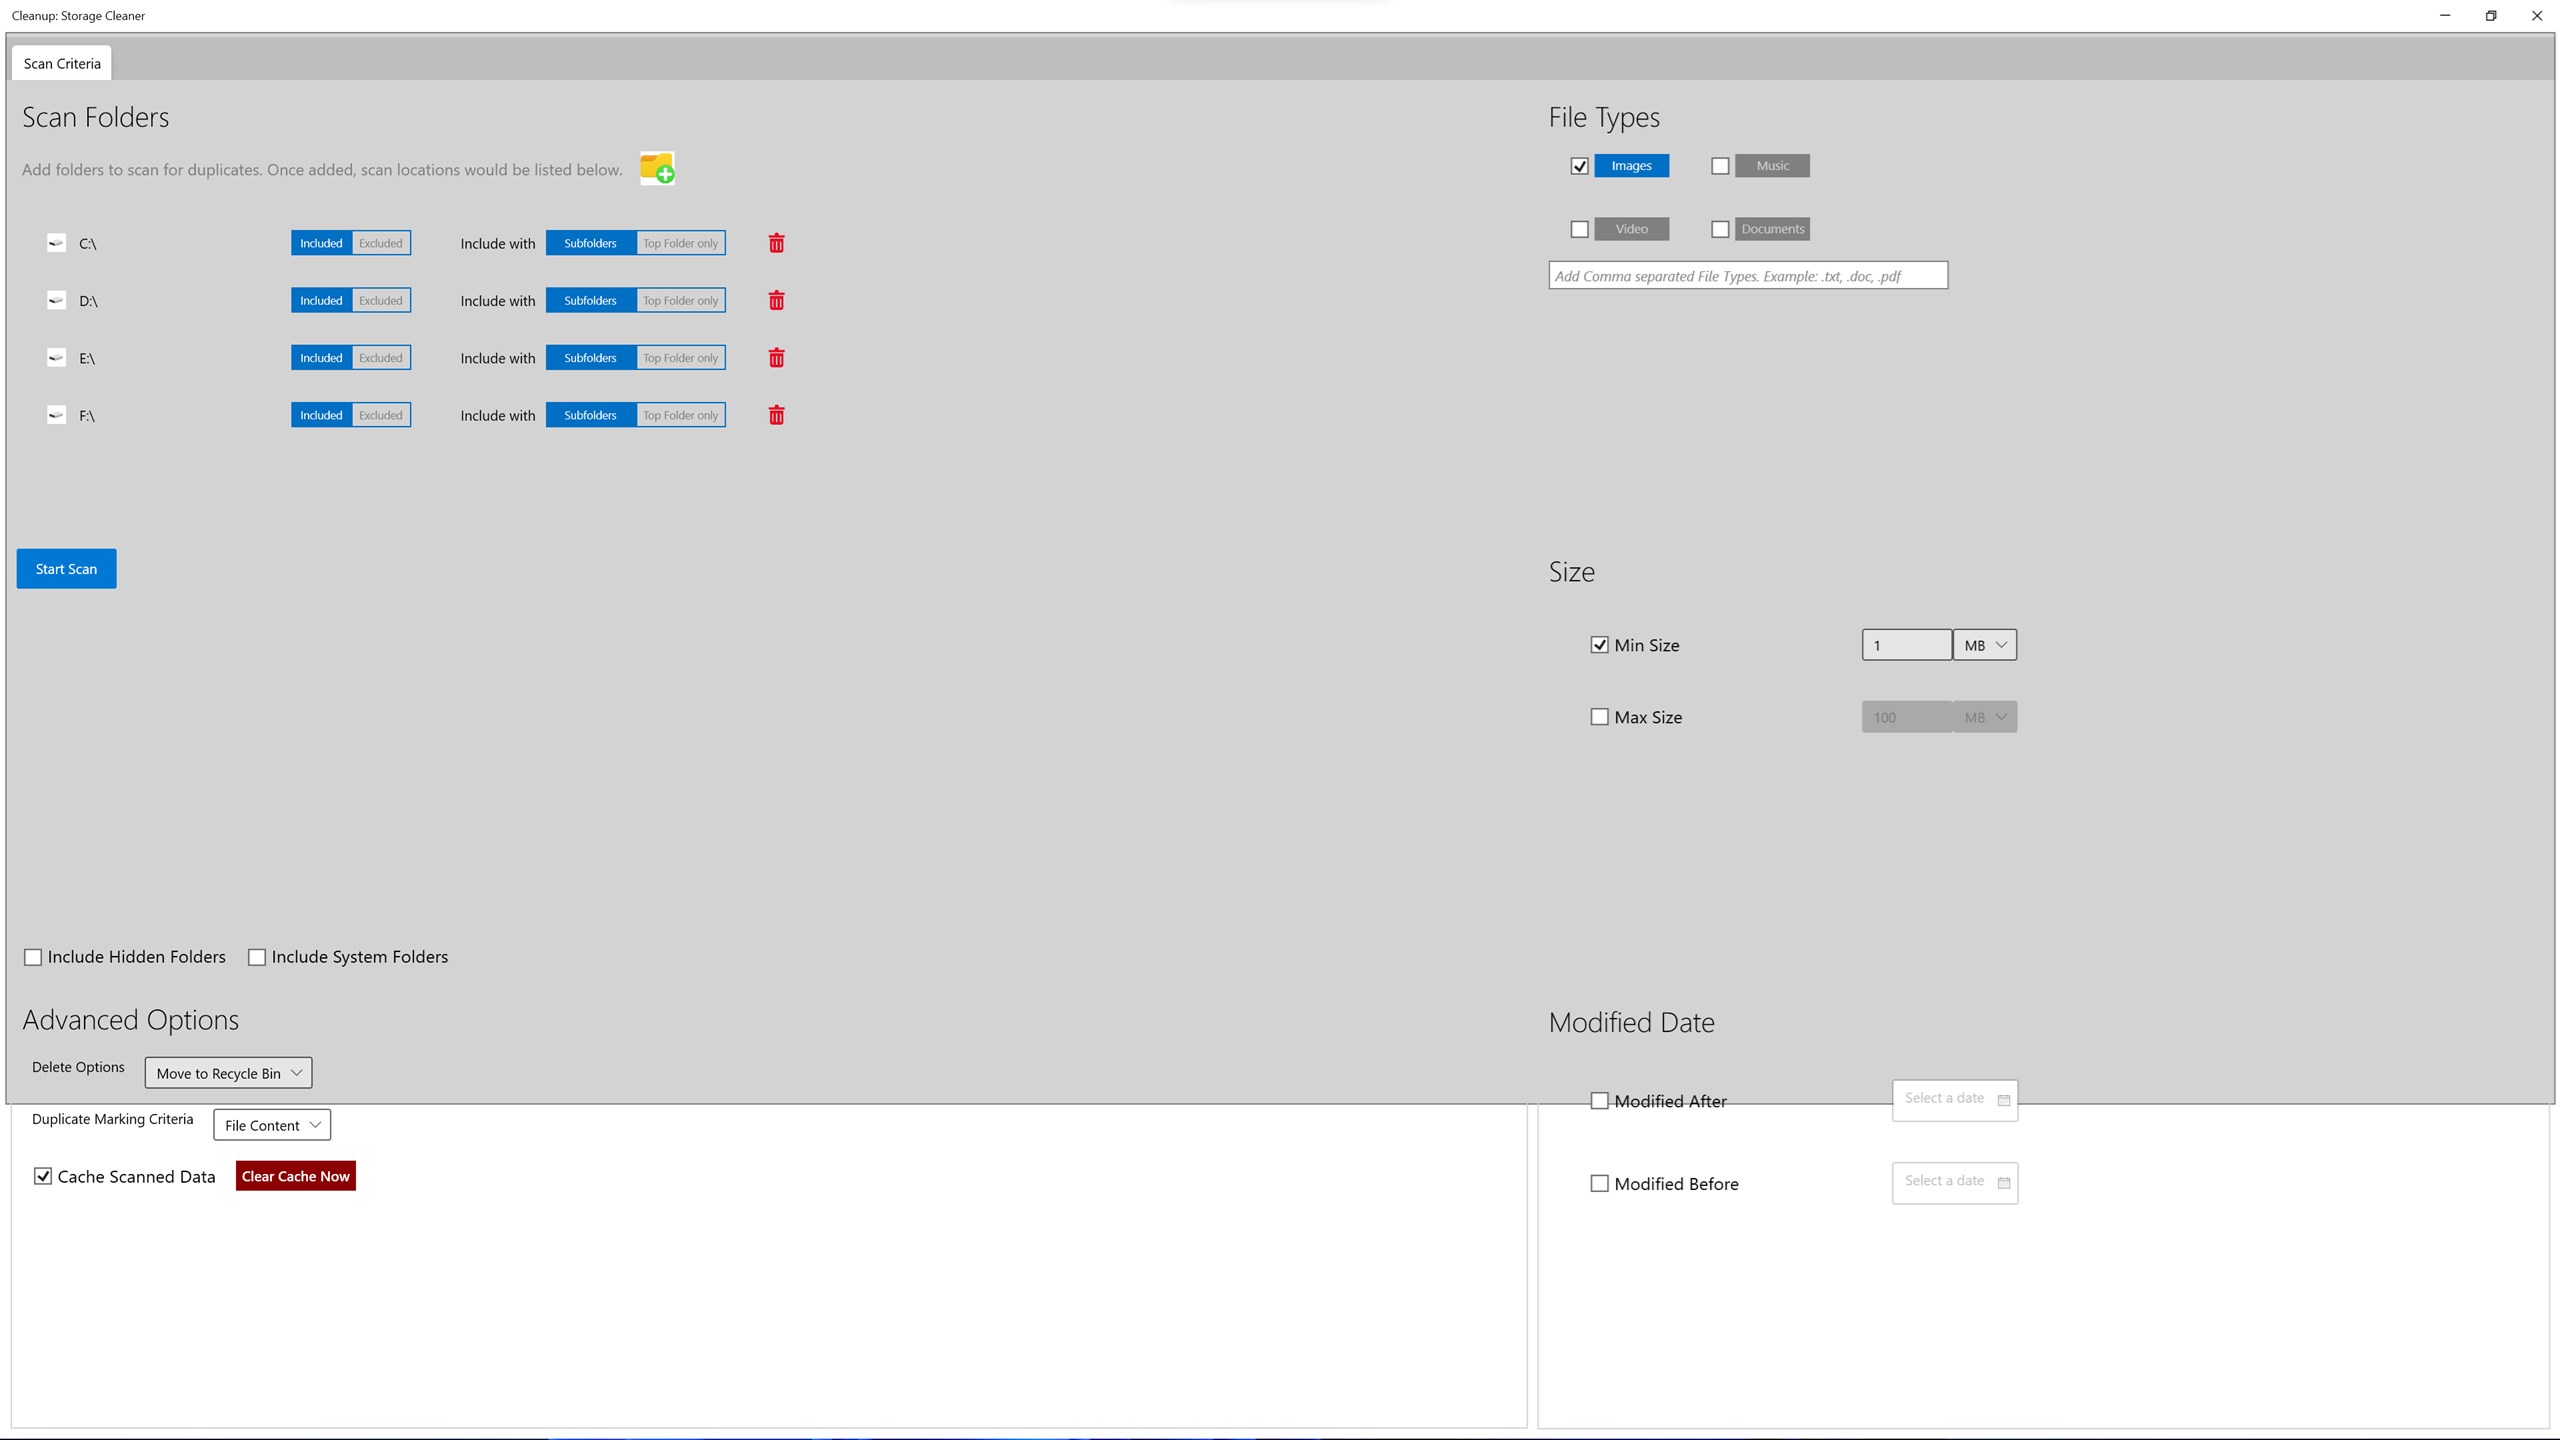Open the Min Size MB unit dropdown
The image size is (2560, 1440).
[1984, 645]
